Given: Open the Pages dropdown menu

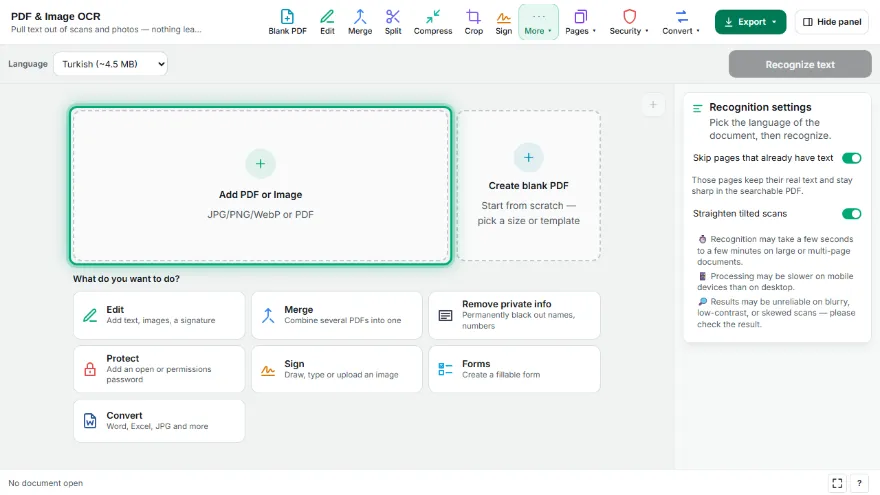Looking at the screenshot, I should (x=580, y=22).
